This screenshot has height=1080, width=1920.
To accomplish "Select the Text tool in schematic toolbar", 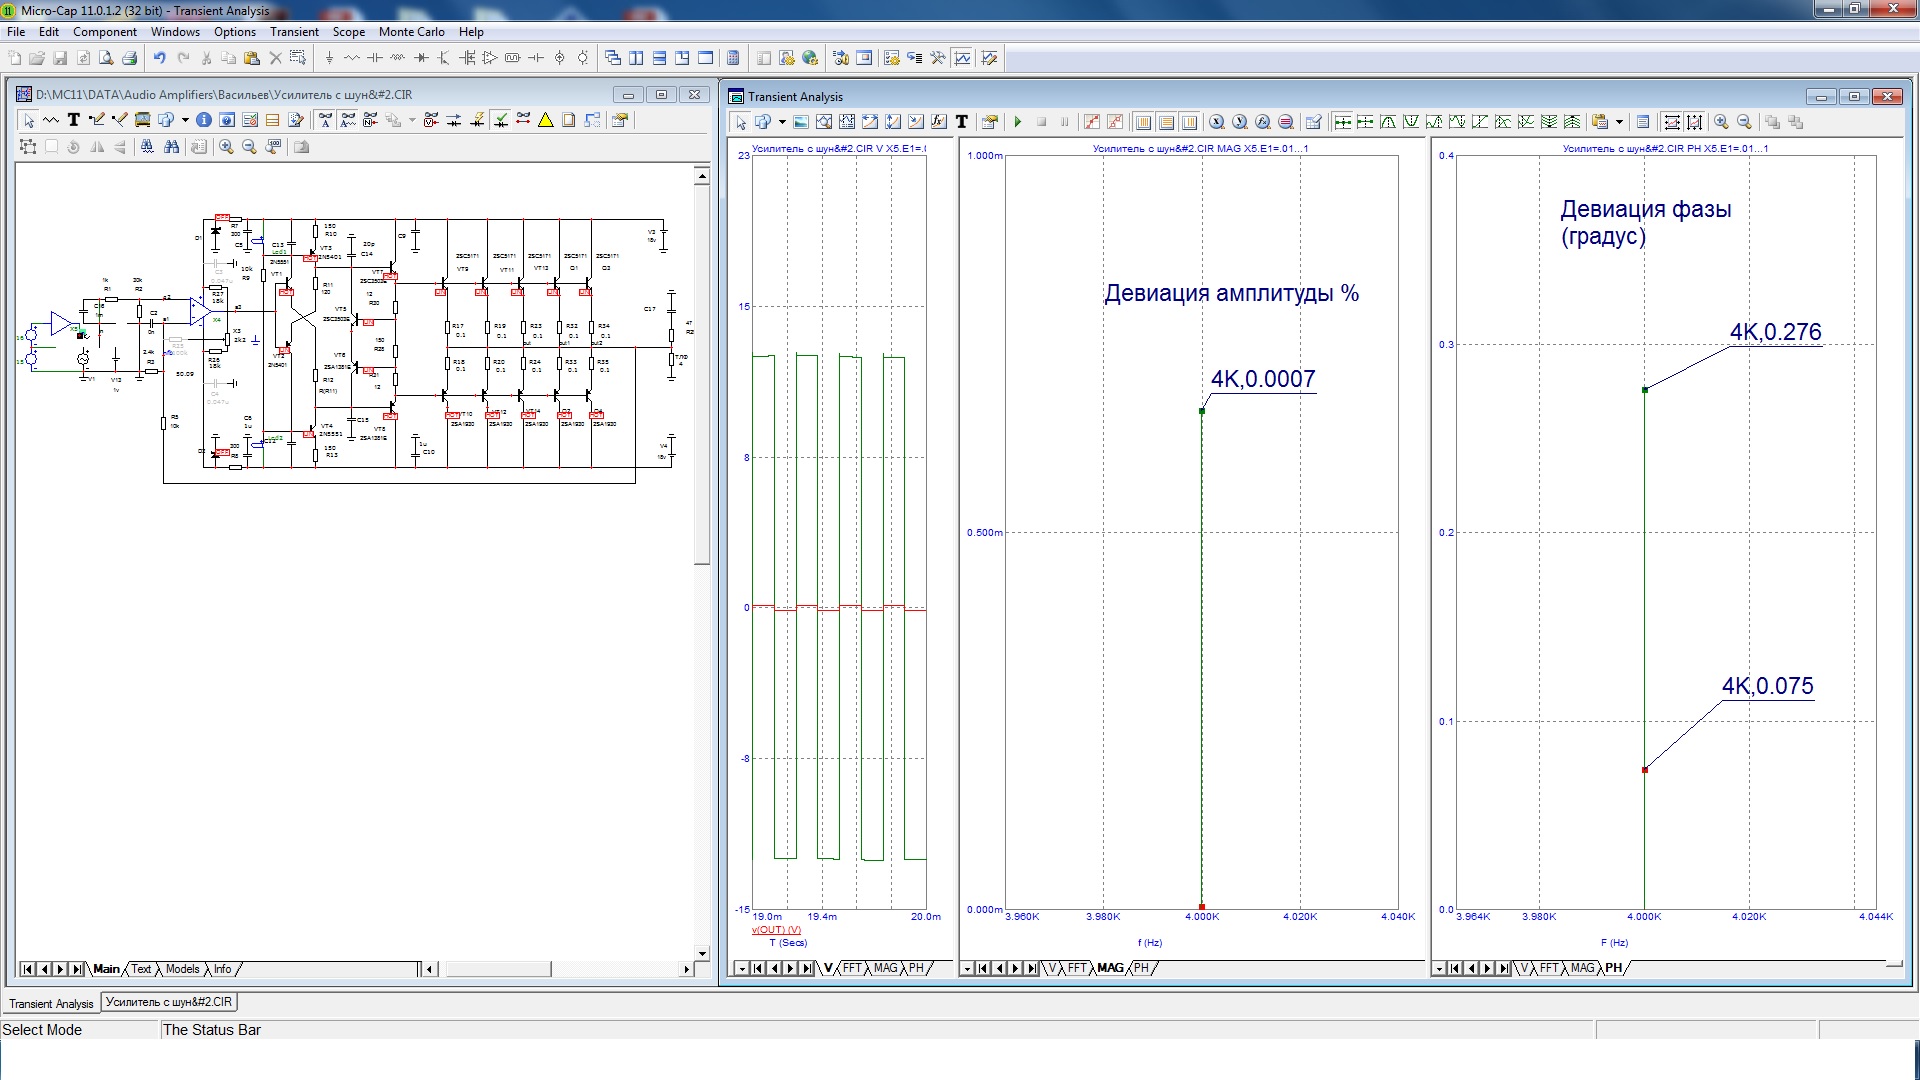I will coord(73,120).
